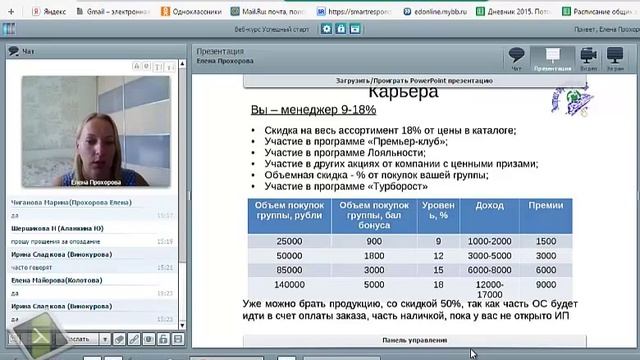Click the webinar app logo icon at top left

pos(9,29)
